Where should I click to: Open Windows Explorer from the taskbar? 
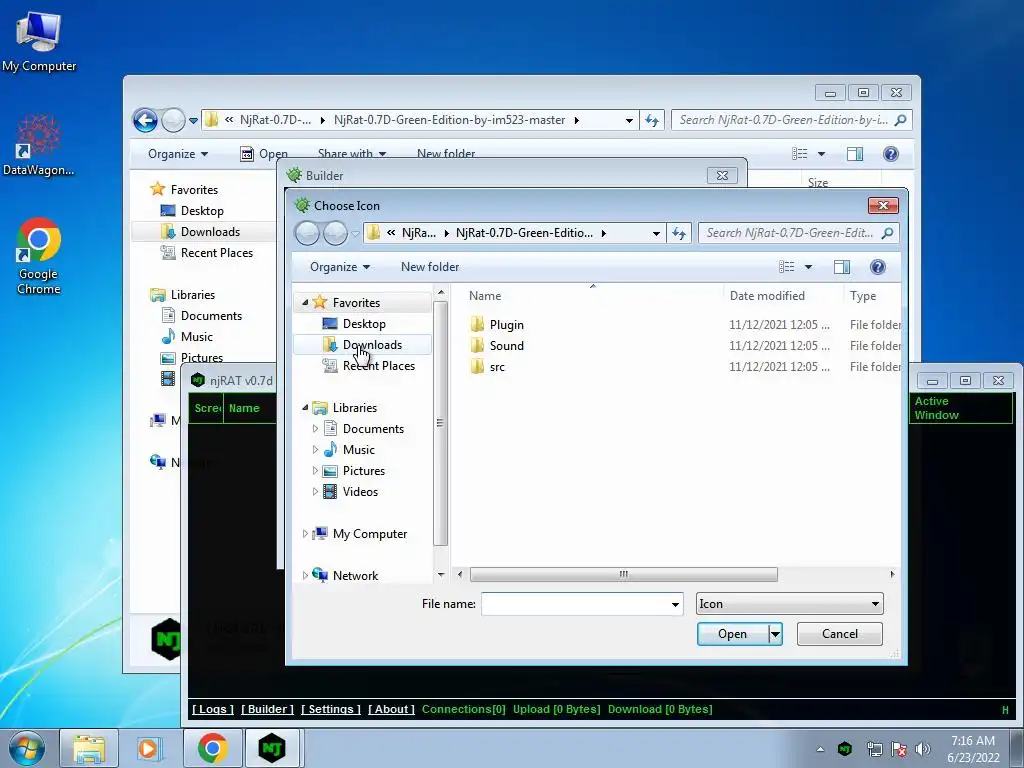[x=89, y=748]
